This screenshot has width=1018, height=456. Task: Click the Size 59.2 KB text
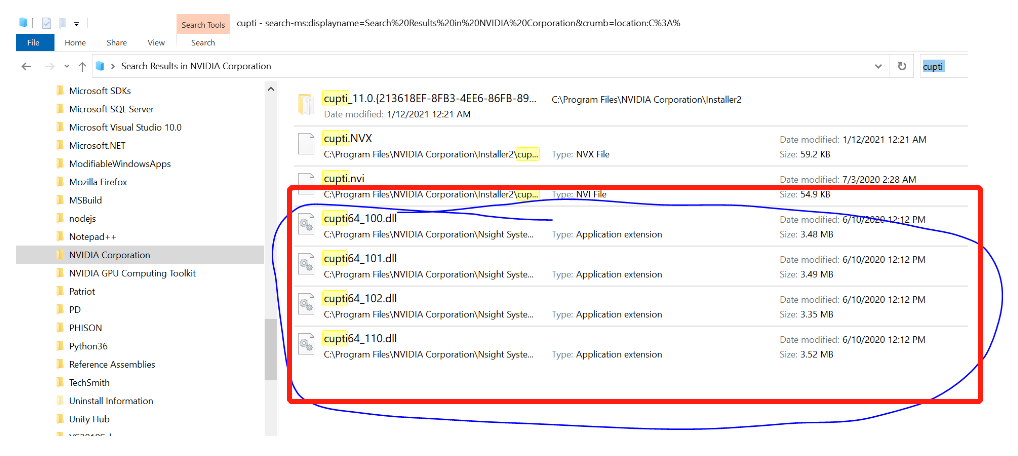805,155
